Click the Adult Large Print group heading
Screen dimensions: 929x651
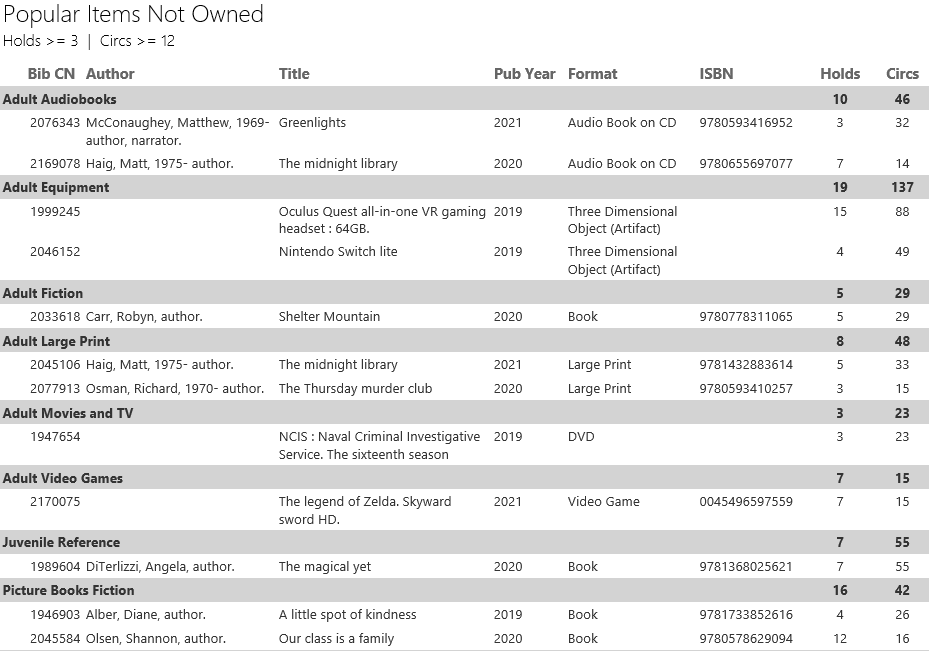point(56,341)
